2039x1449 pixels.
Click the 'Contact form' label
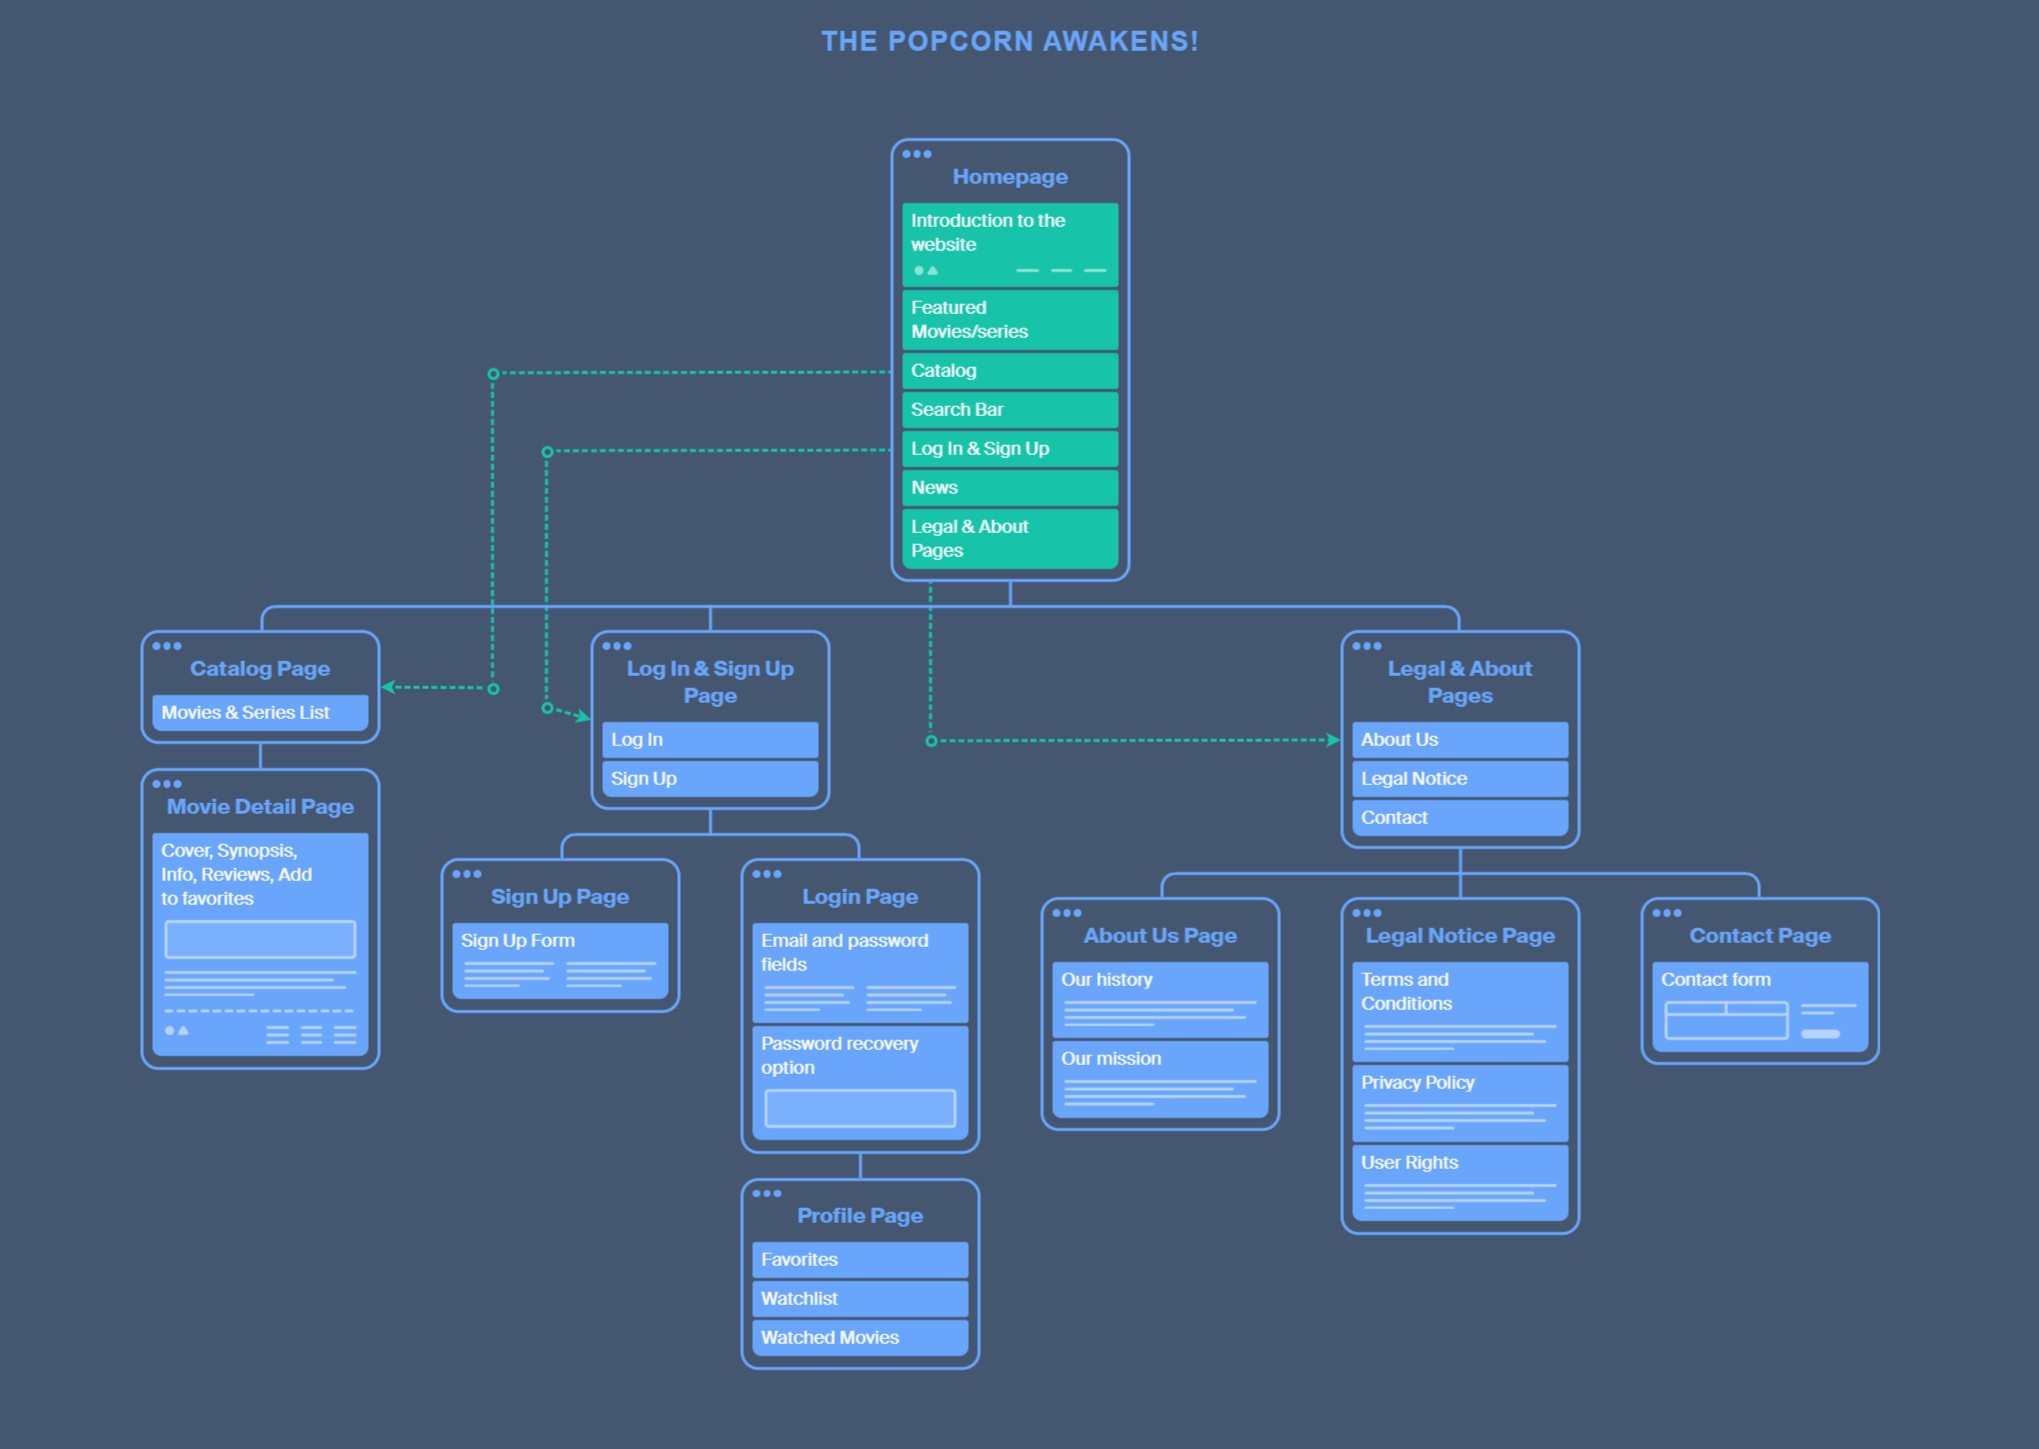1716,980
